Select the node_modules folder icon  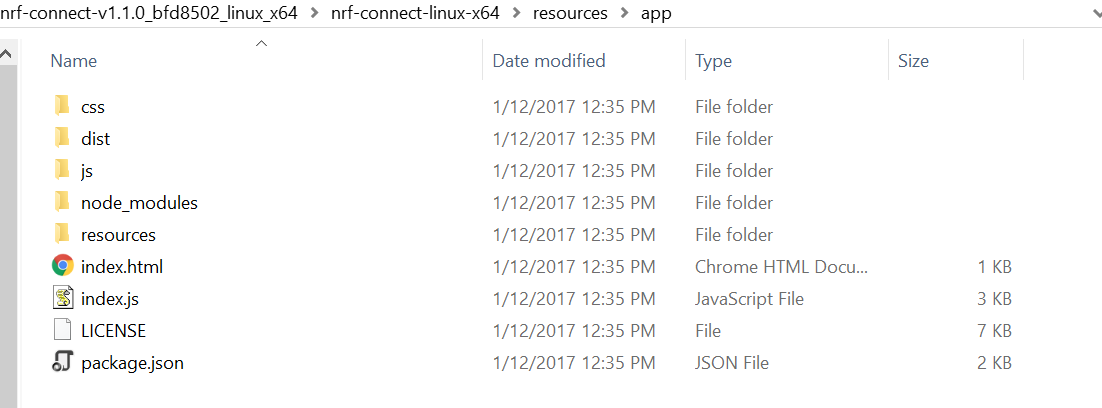[x=62, y=202]
